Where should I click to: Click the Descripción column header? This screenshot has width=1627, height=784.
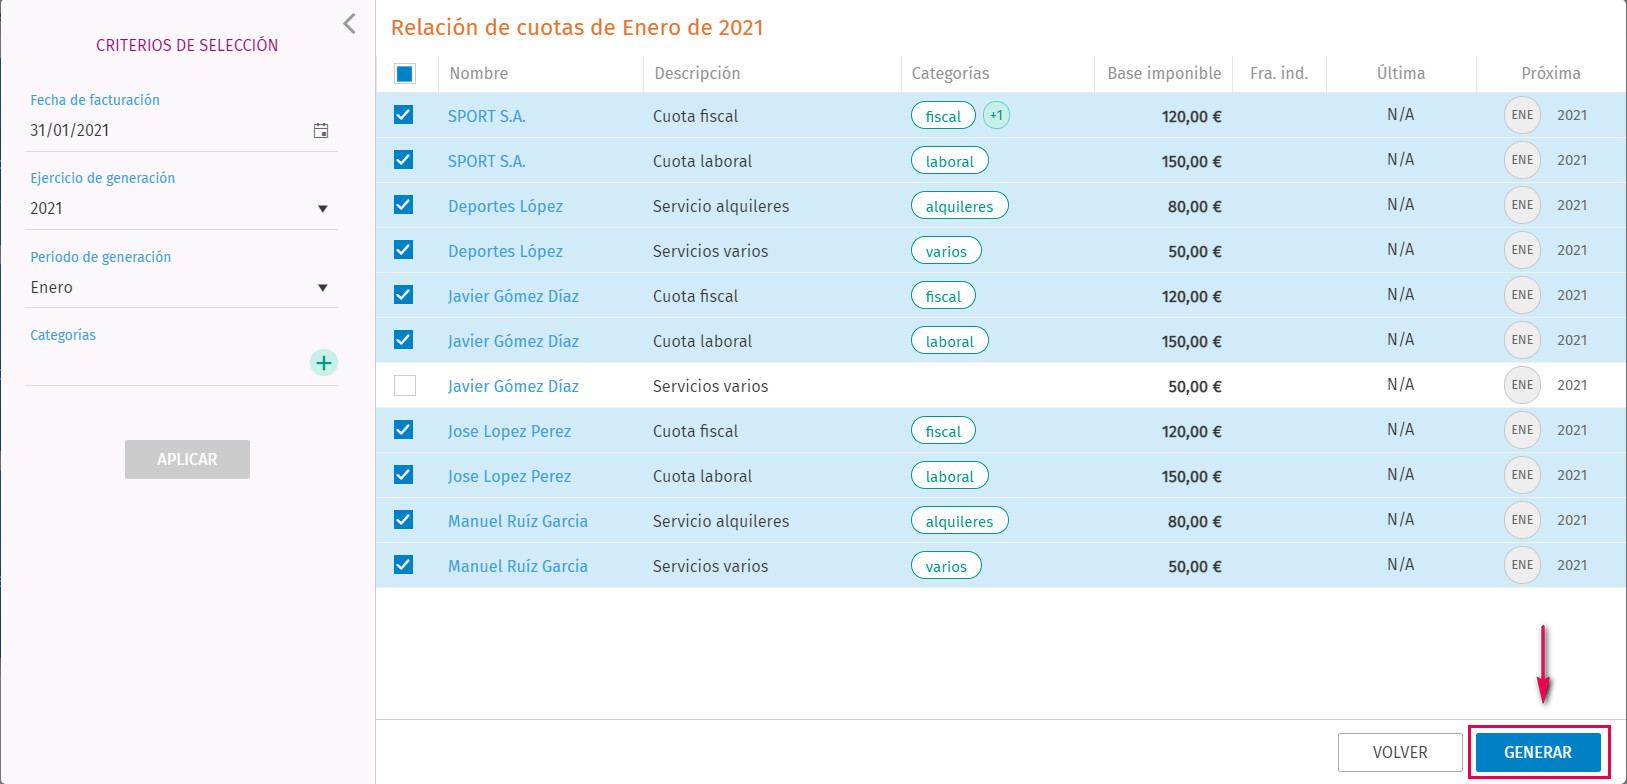[x=697, y=73]
